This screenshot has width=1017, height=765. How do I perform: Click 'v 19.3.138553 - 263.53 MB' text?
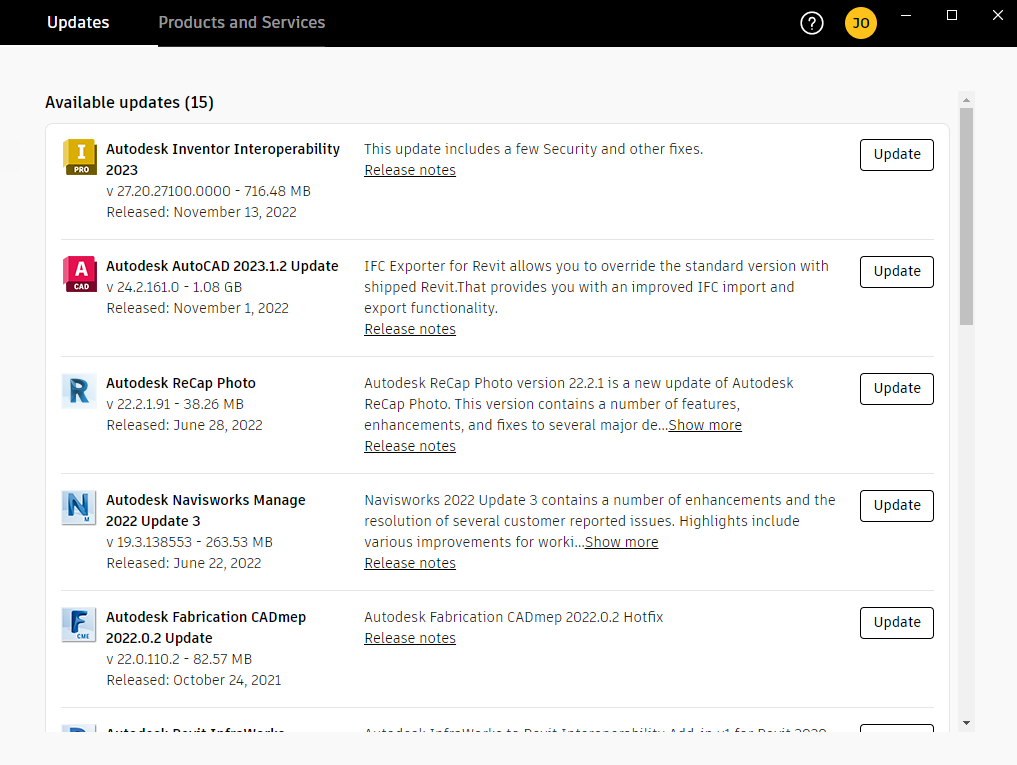click(190, 542)
